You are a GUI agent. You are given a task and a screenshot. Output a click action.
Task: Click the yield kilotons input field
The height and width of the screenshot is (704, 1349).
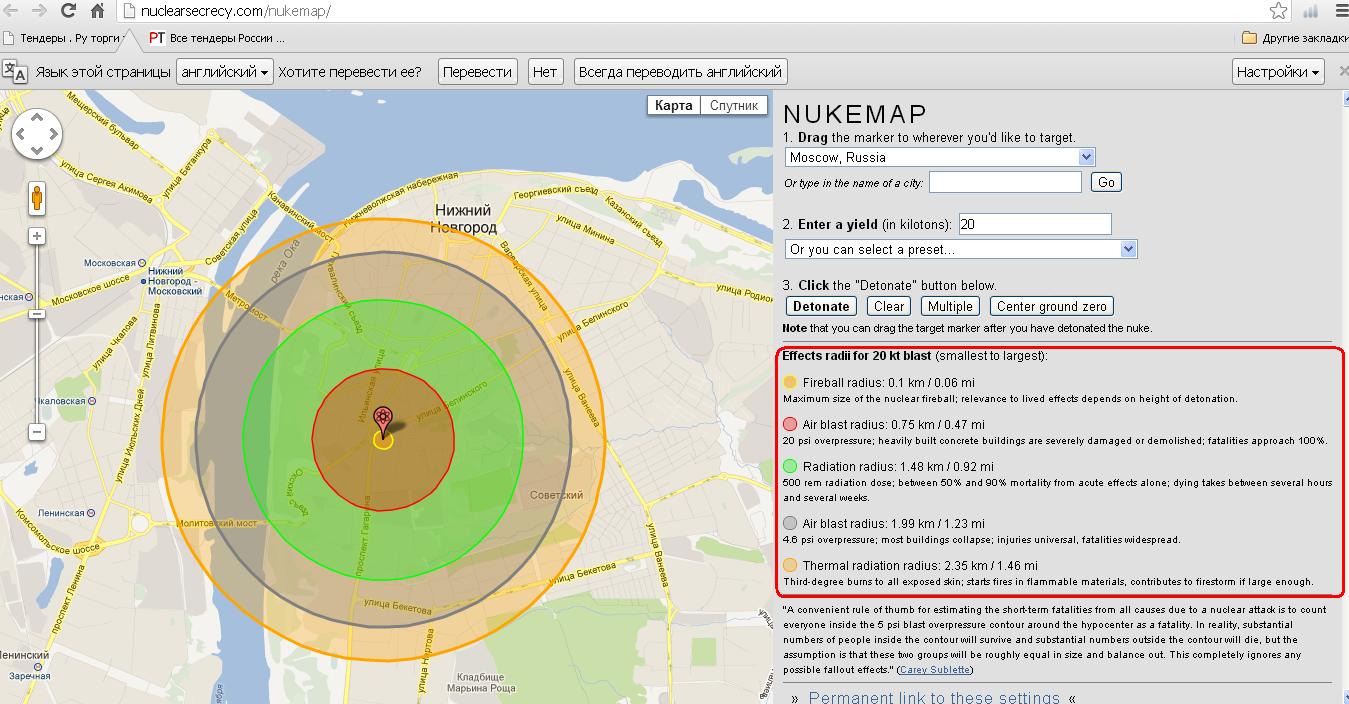(1035, 224)
